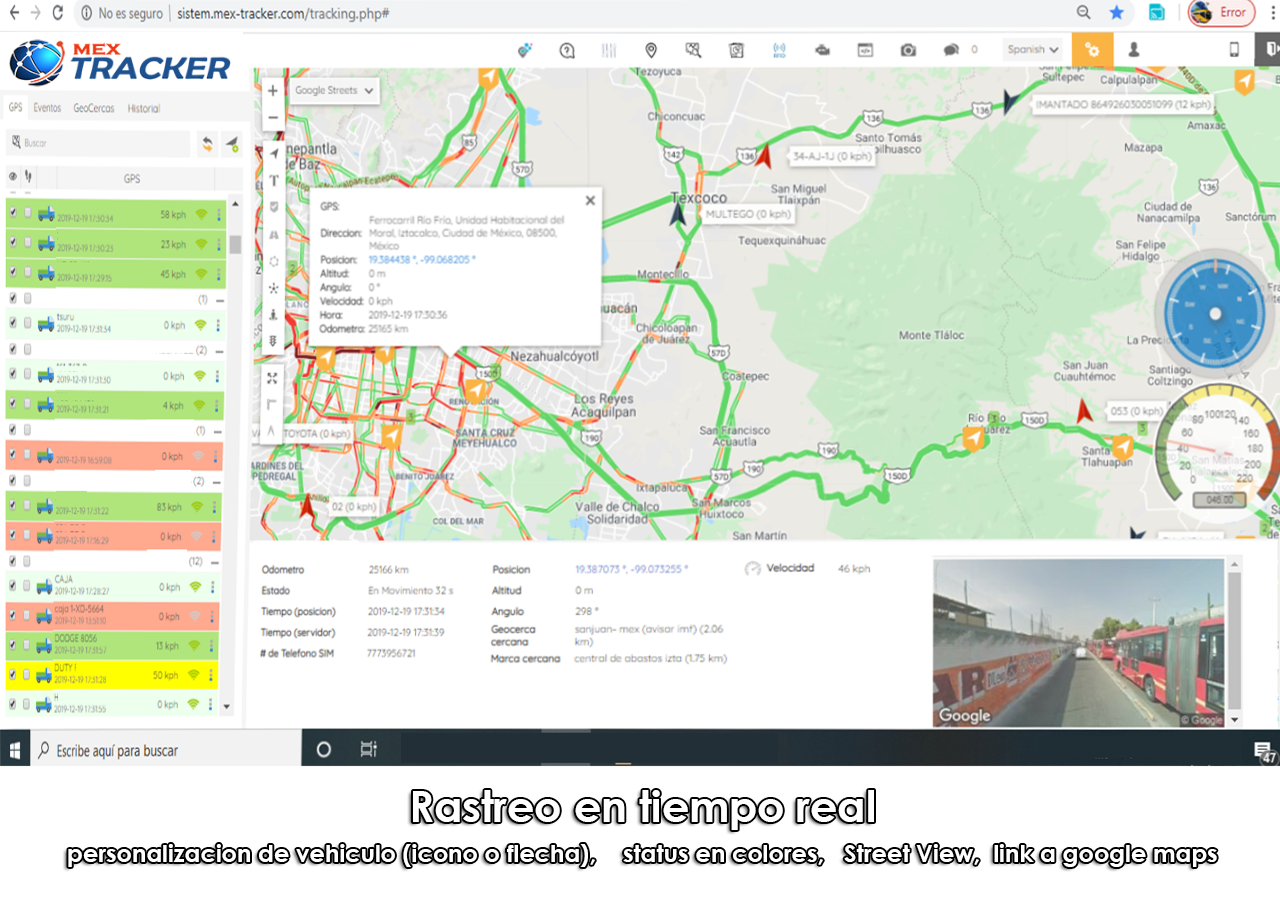Click the mobile phone version icon
The width and height of the screenshot is (1280, 900).
(x=1234, y=50)
